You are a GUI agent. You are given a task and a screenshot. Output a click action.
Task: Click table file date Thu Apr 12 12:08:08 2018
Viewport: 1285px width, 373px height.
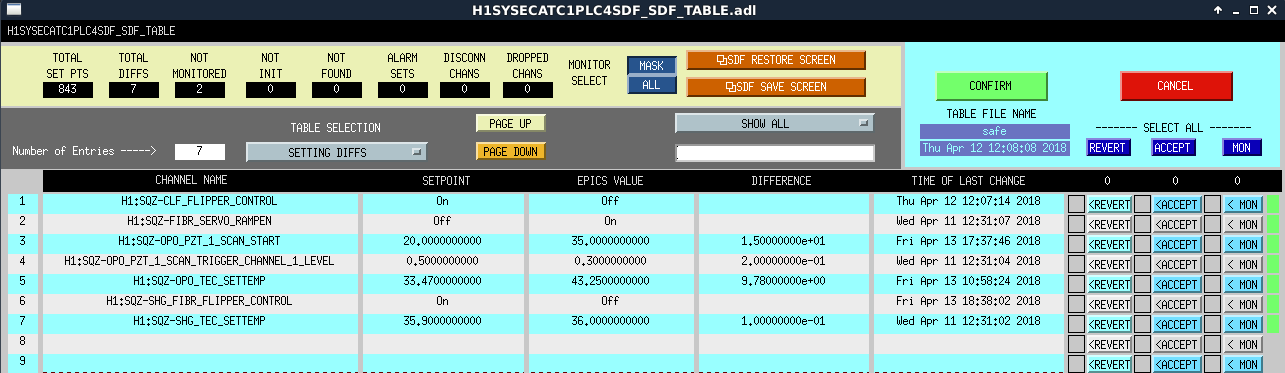995,148
